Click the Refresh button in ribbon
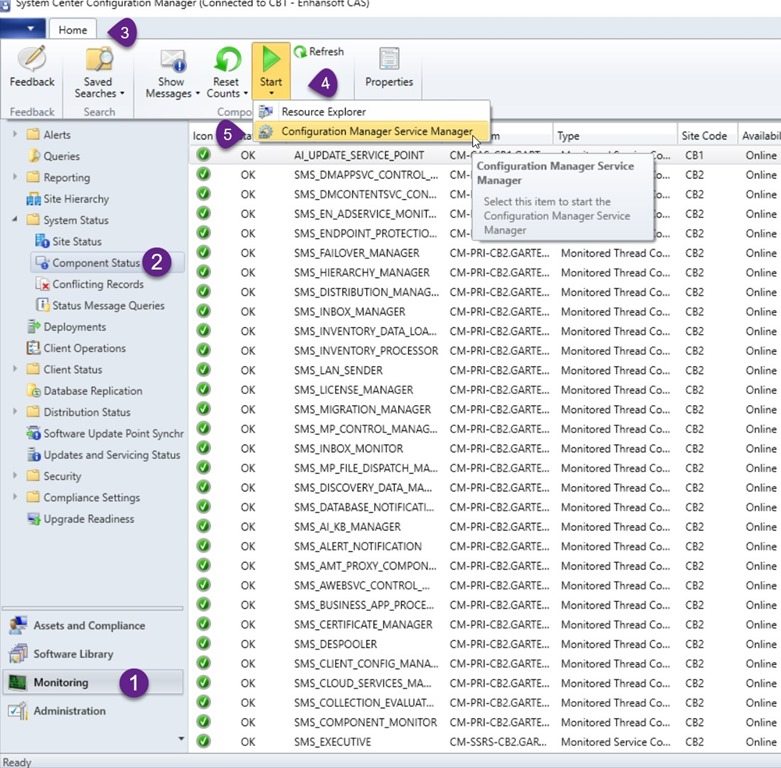Screen dimensions: 781x768 [x=319, y=51]
